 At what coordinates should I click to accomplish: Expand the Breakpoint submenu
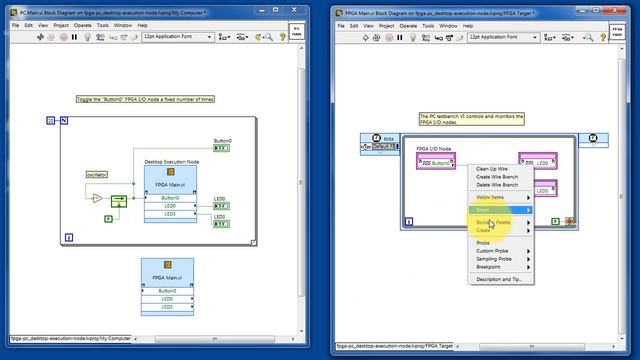click(501, 267)
